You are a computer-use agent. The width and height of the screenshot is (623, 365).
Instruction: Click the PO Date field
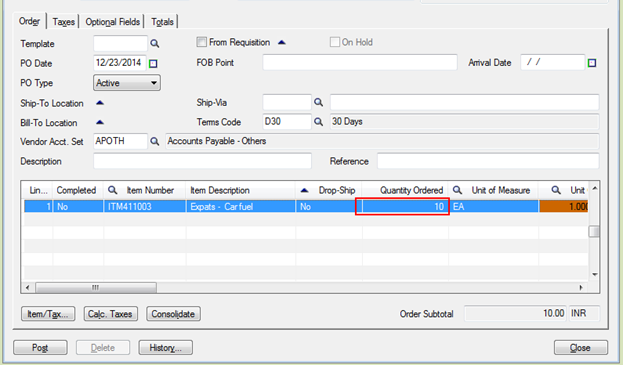point(120,63)
